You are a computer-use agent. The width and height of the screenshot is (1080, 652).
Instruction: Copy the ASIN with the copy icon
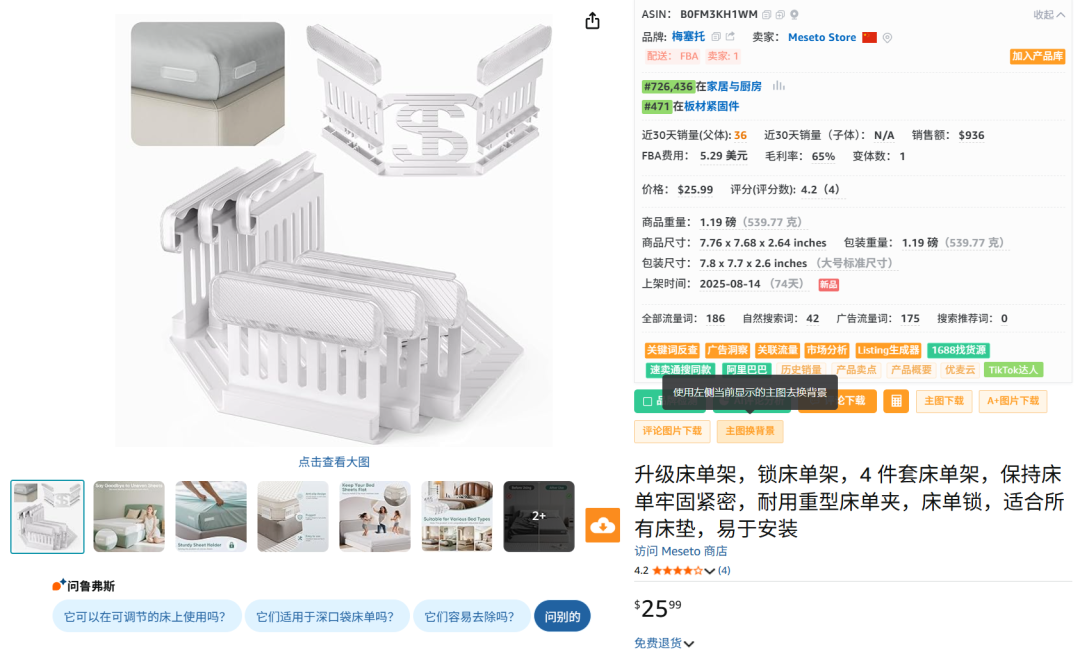click(767, 14)
